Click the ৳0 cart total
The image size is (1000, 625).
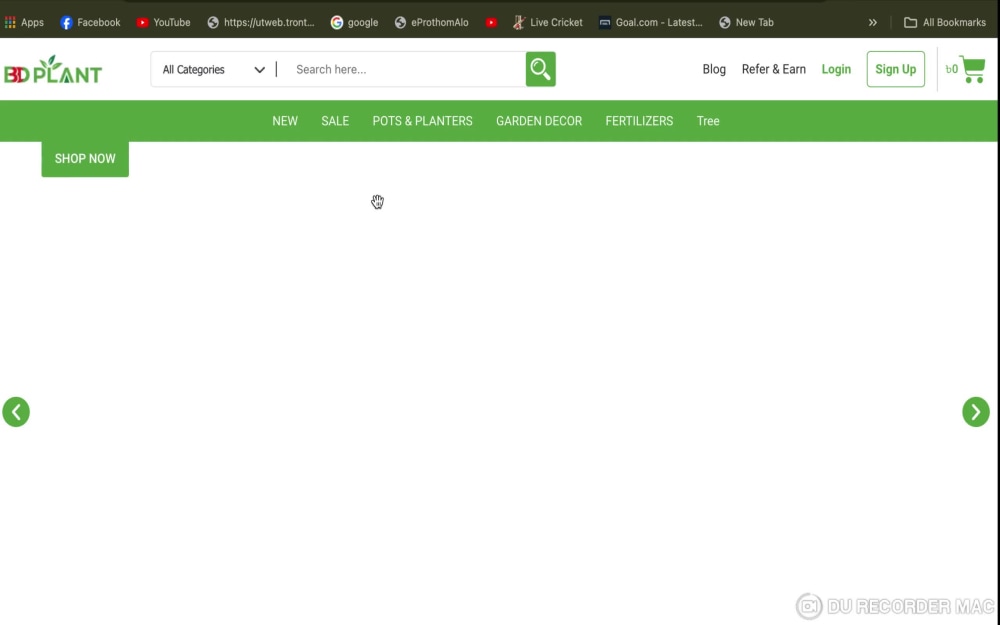[x=952, y=70]
